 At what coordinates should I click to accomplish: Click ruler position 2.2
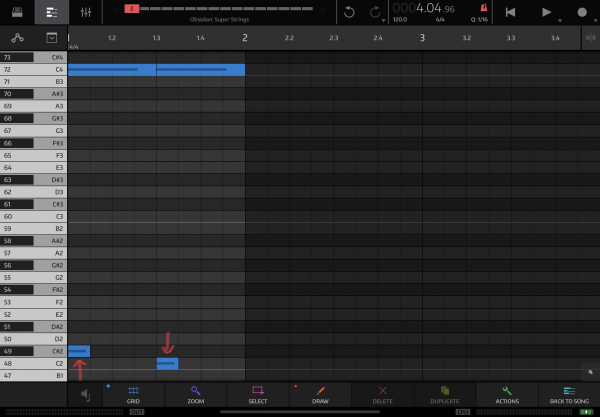pyautogui.click(x=289, y=38)
